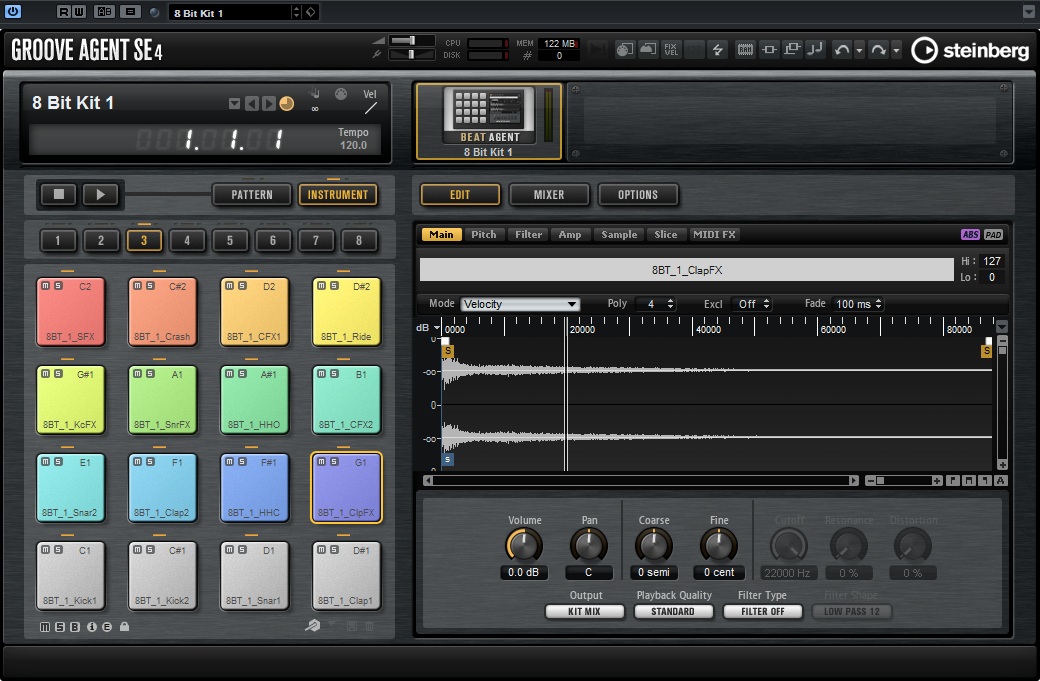Adjust the master volume slider
The image size is (1040, 681).
click(412, 40)
